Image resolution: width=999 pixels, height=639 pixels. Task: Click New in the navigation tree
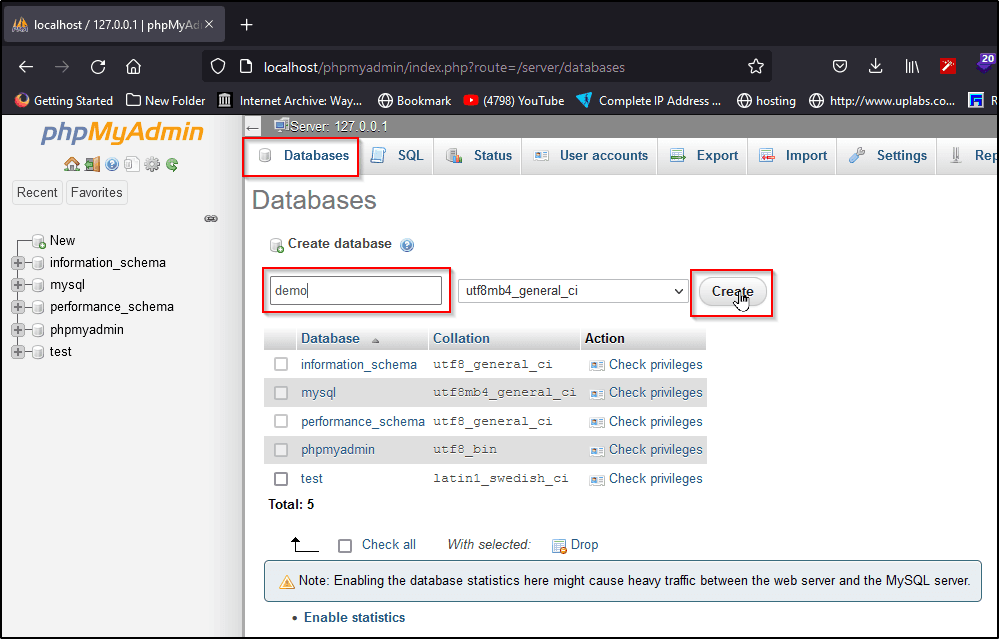(x=62, y=241)
